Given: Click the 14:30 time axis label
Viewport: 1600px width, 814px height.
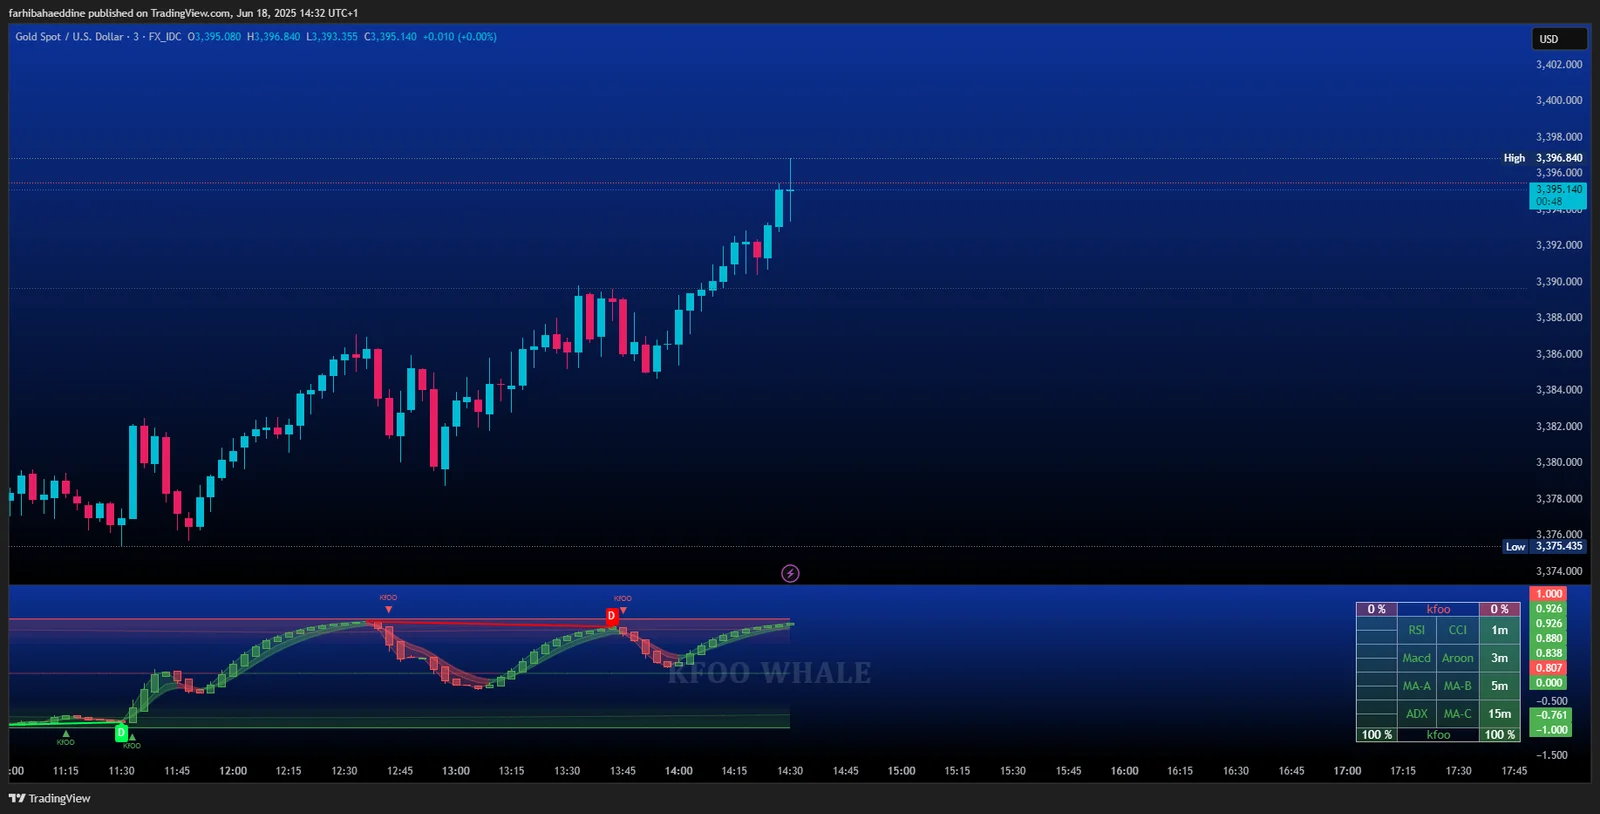Looking at the screenshot, I should pos(790,771).
